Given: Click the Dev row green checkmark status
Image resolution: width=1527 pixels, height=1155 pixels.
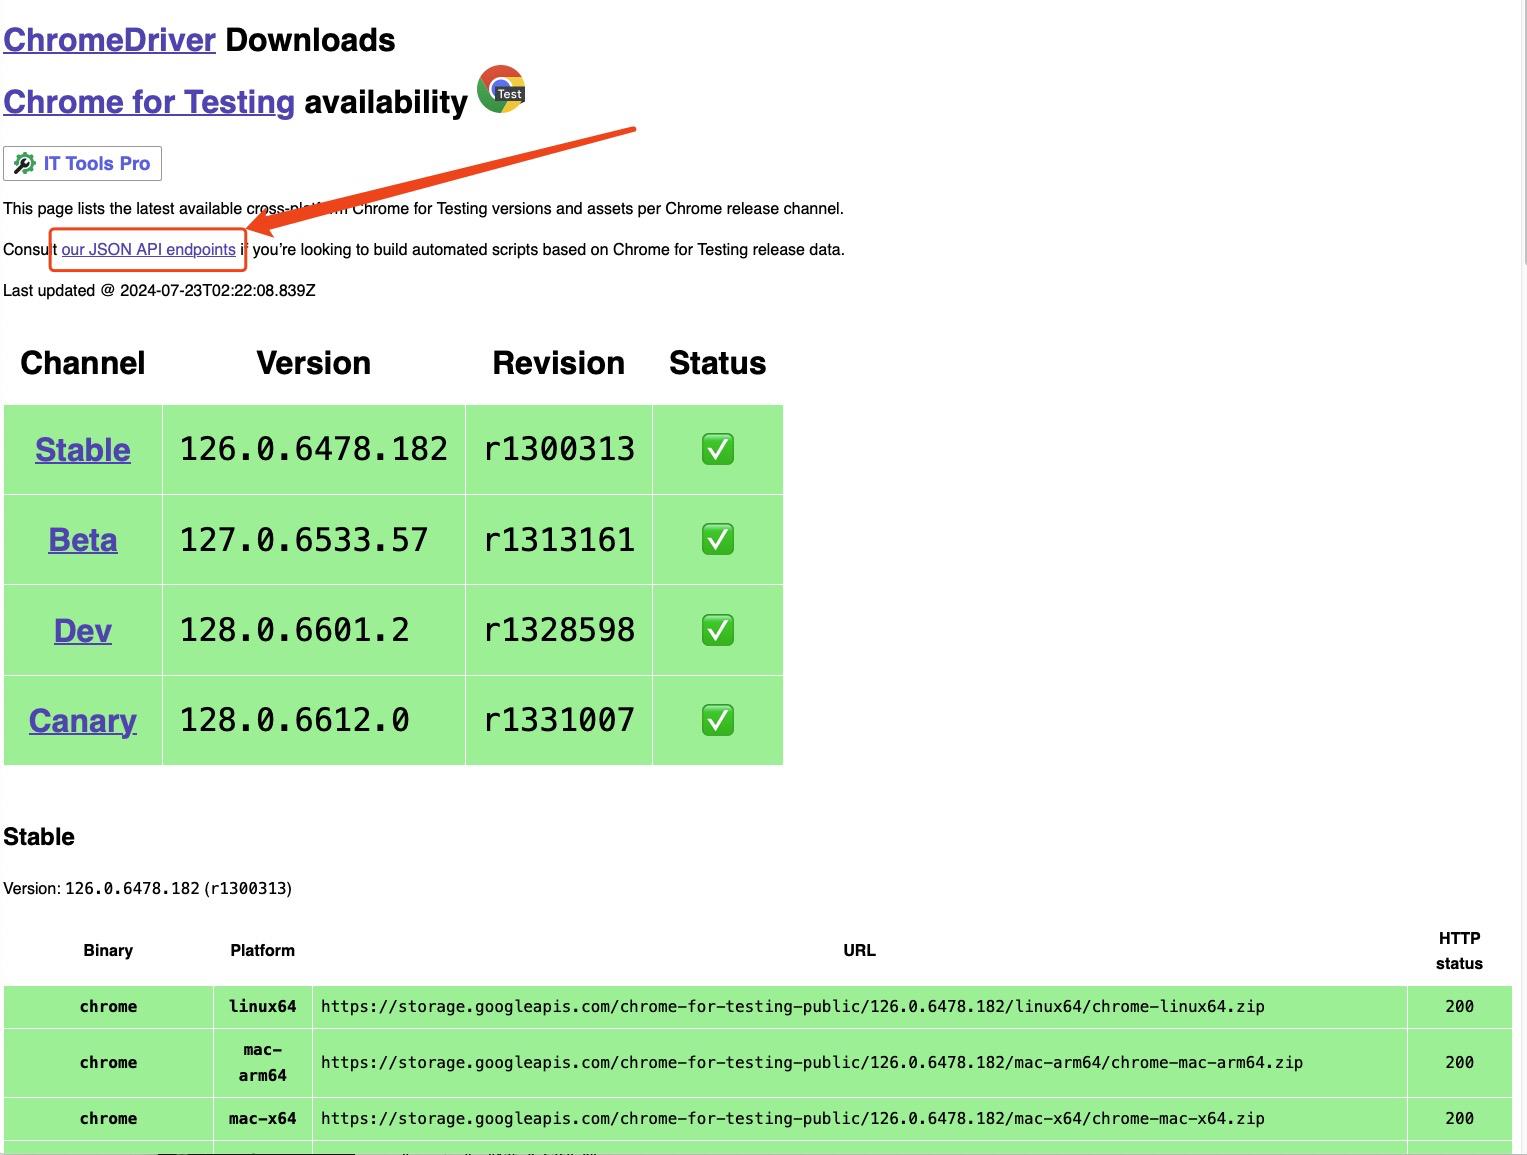Looking at the screenshot, I should pyautogui.click(x=718, y=631).
